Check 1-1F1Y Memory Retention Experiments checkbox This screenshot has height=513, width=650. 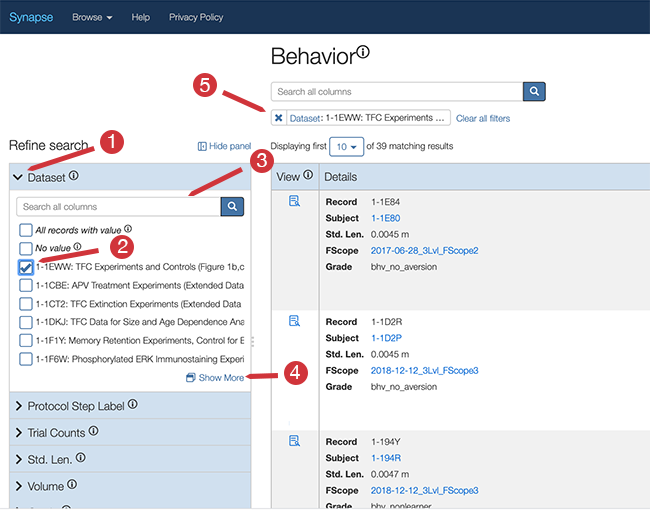tap(26, 340)
